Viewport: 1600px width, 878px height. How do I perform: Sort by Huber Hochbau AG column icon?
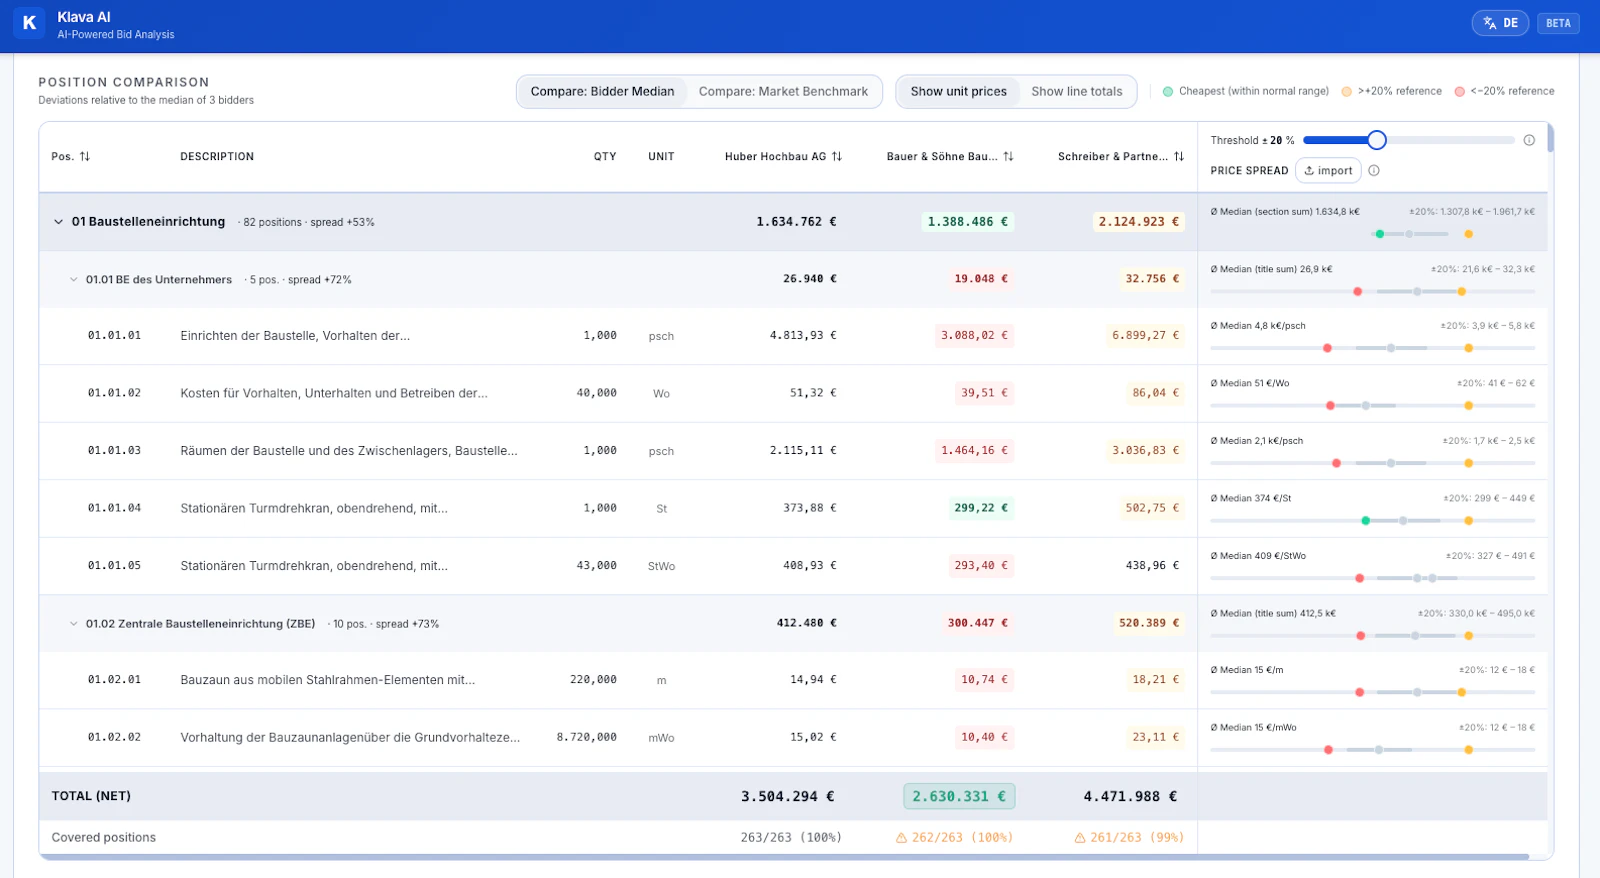click(837, 156)
